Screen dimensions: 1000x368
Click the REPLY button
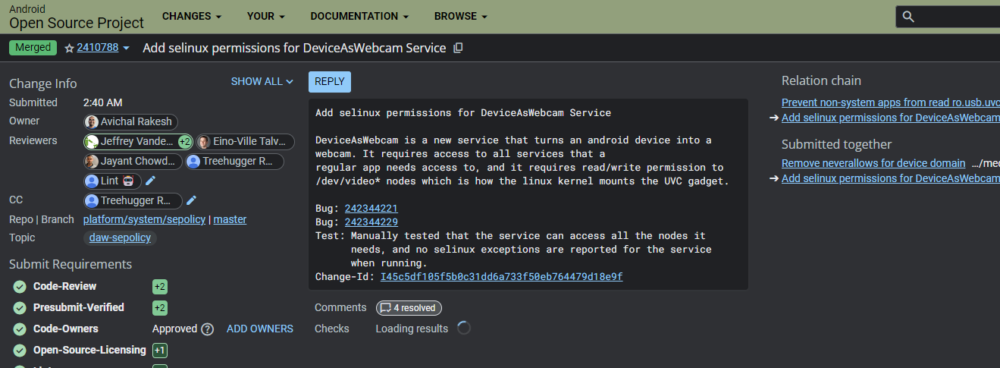click(x=329, y=82)
